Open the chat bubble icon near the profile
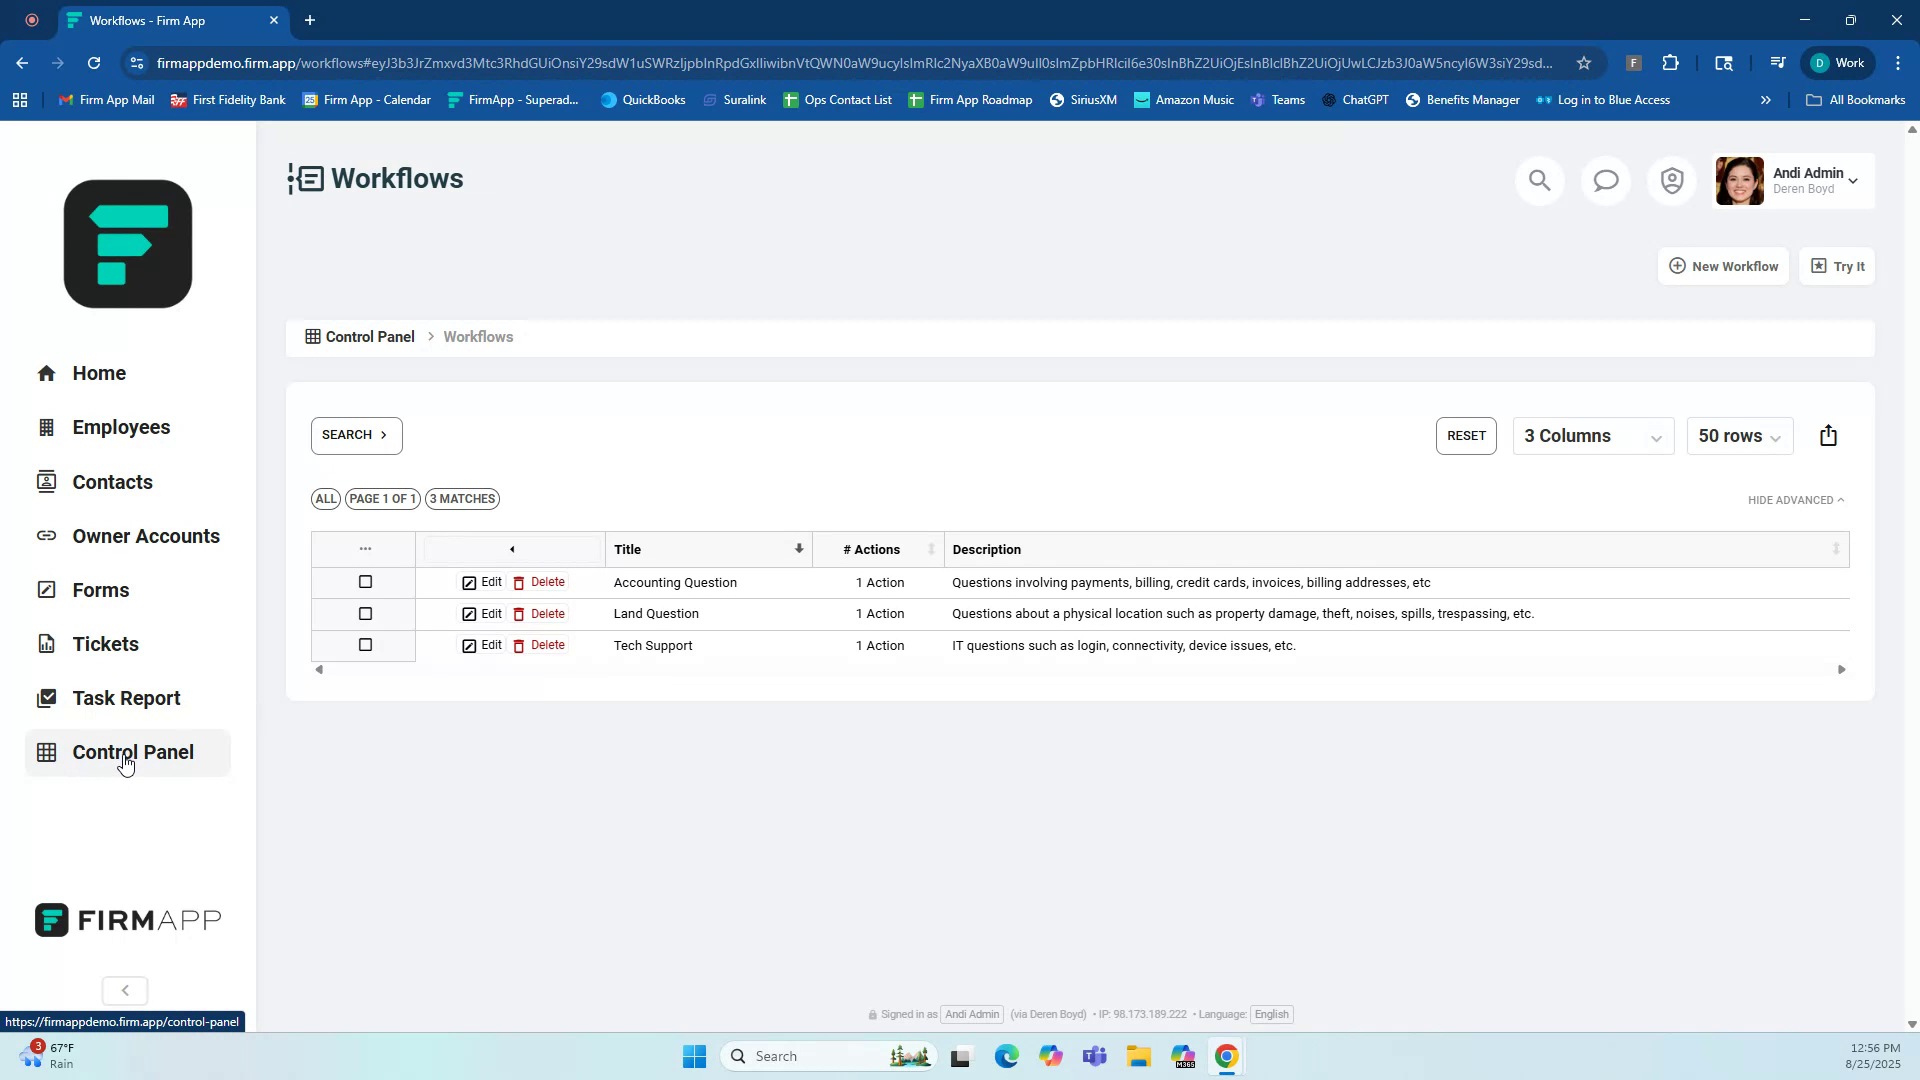This screenshot has width=1920, height=1080. 1605,180
